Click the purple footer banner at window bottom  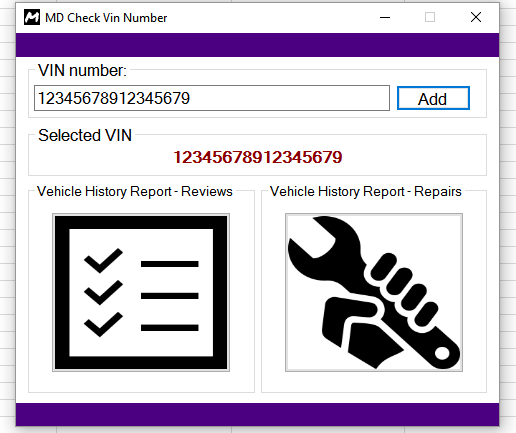257,414
